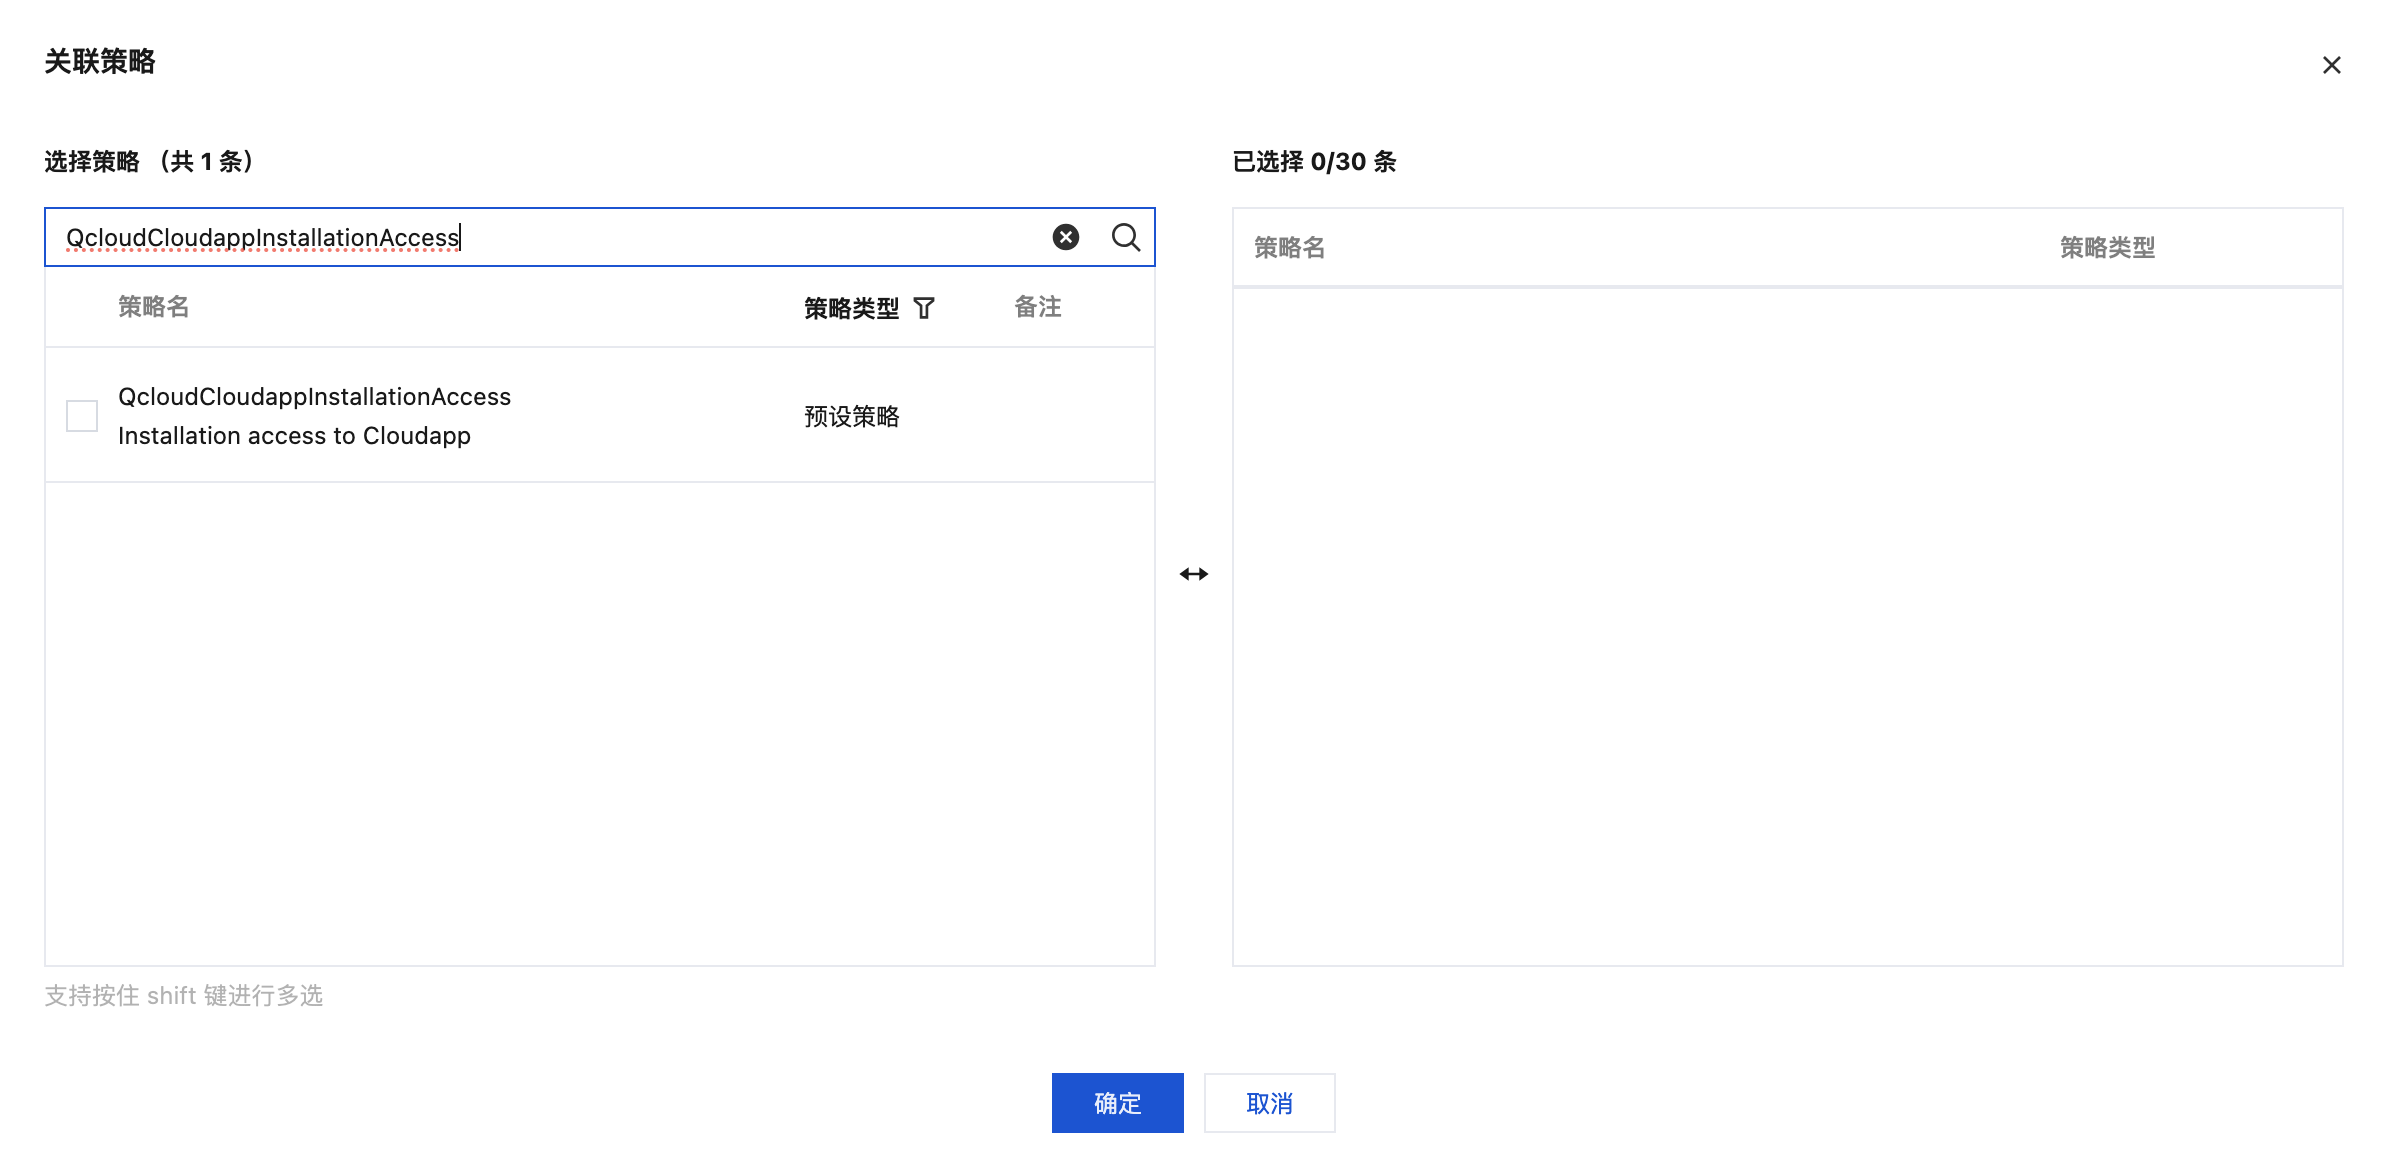Screen dimensions: 2386x1156
Task: Close the 关联策略 dialog
Action: click(x=2331, y=65)
